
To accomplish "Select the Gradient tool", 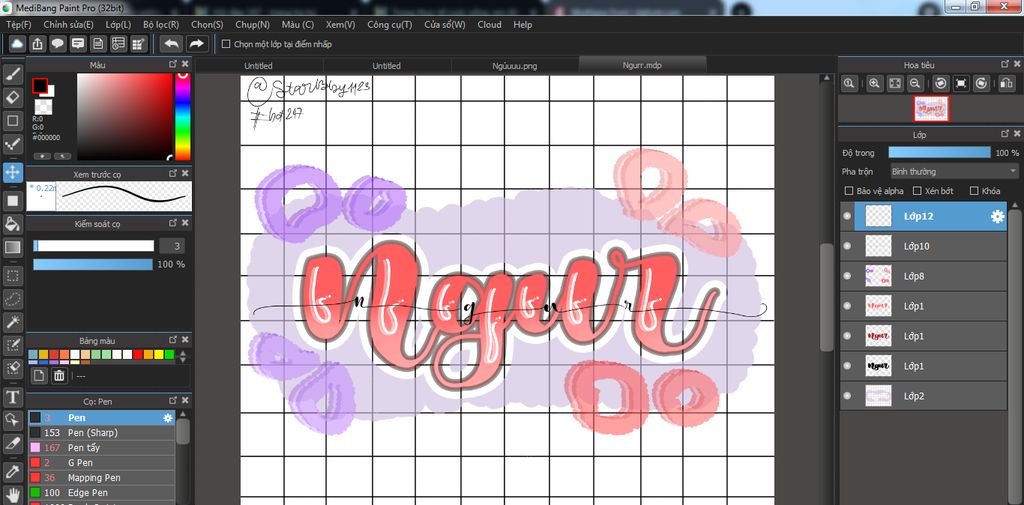I will coord(12,248).
